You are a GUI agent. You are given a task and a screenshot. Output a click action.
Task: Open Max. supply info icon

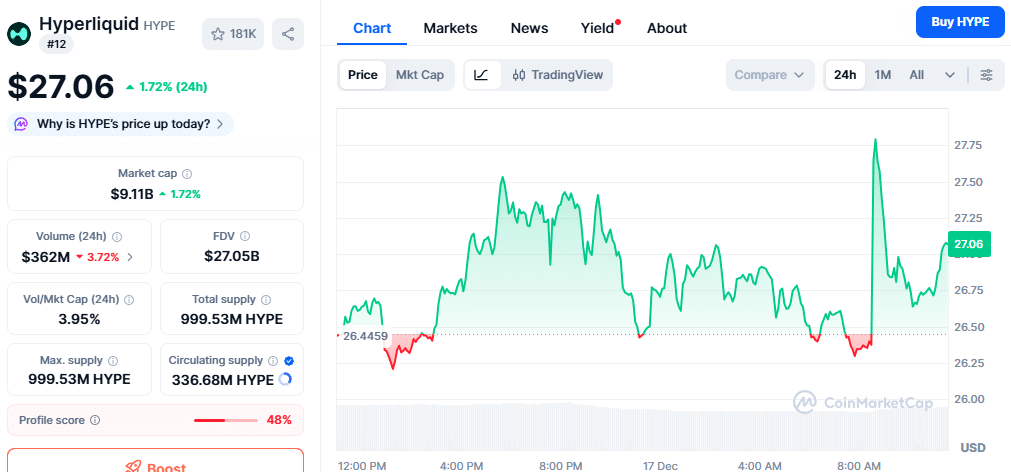point(113,360)
